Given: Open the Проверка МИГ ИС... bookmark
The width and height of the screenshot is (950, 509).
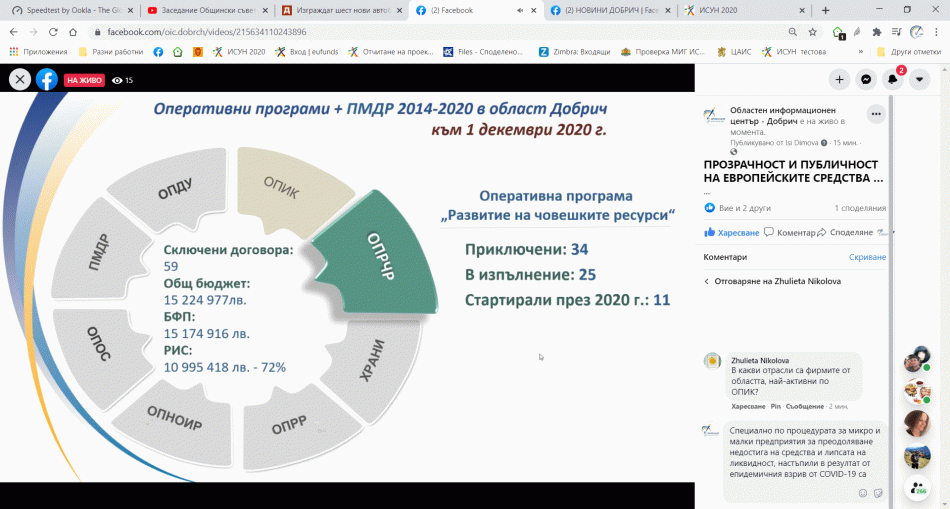Looking at the screenshot, I should (x=664, y=52).
